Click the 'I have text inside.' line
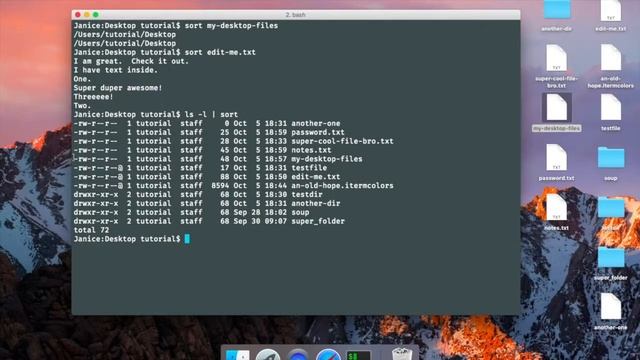Viewport: 640px width, 360px height. [x=116, y=70]
